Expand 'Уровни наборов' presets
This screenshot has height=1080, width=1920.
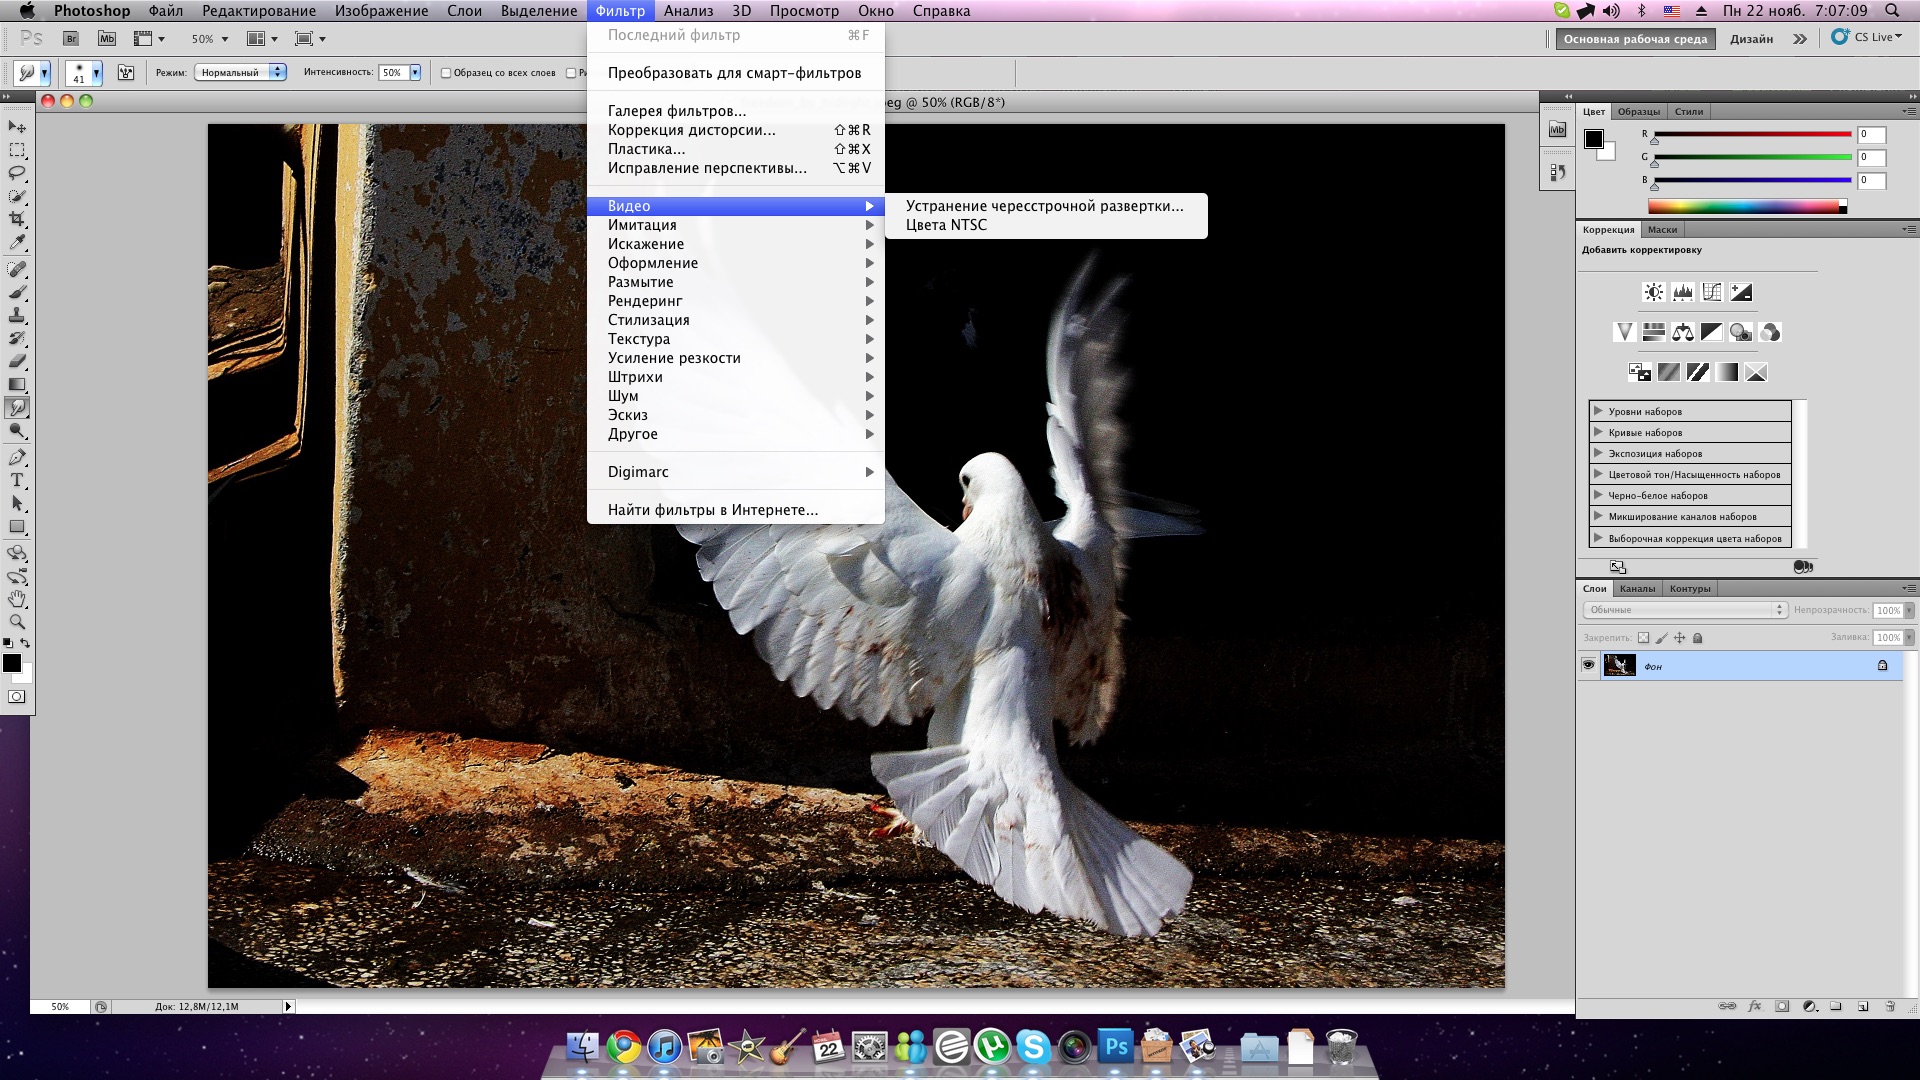click(1598, 411)
